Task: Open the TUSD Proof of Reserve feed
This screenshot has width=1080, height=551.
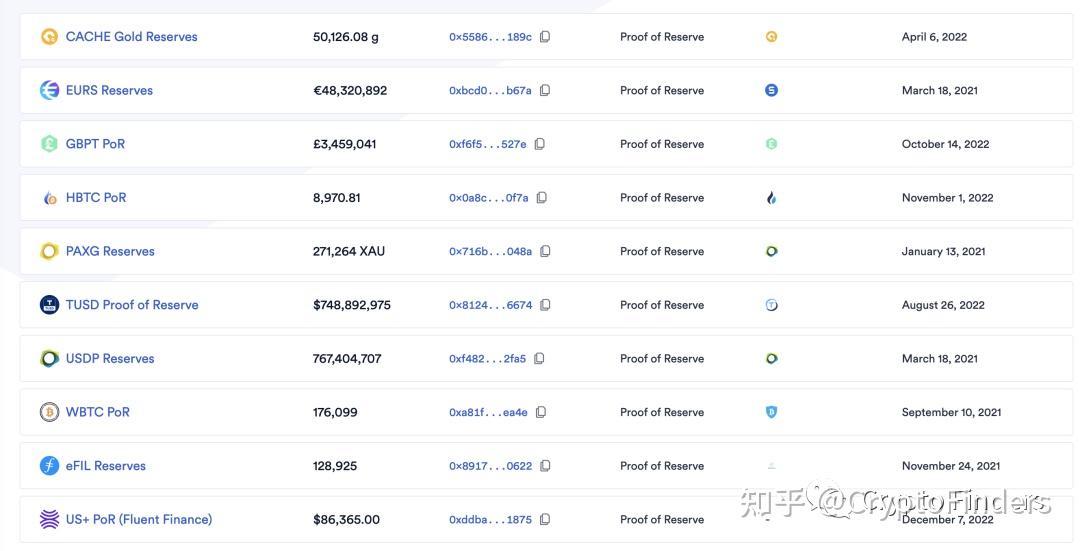Action: (x=132, y=305)
